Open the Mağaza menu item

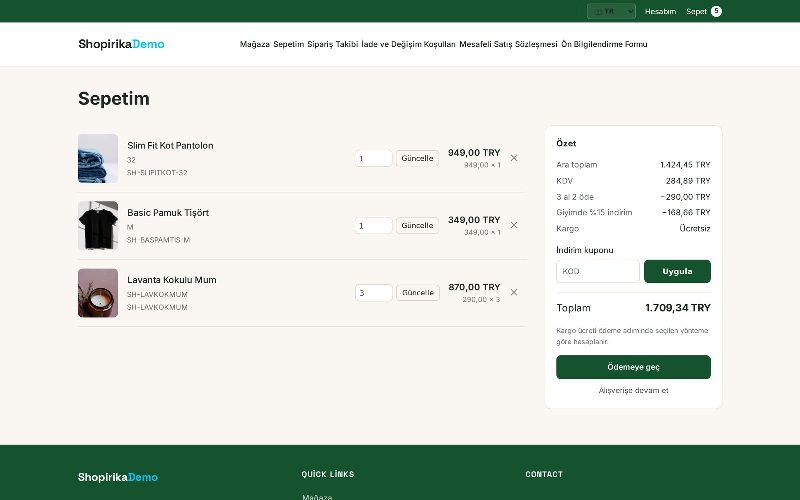pos(255,44)
